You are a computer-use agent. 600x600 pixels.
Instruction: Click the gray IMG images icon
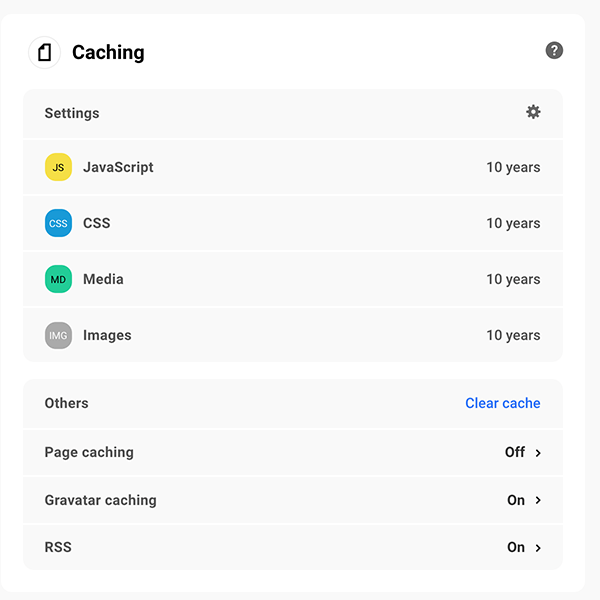[58, 335]
